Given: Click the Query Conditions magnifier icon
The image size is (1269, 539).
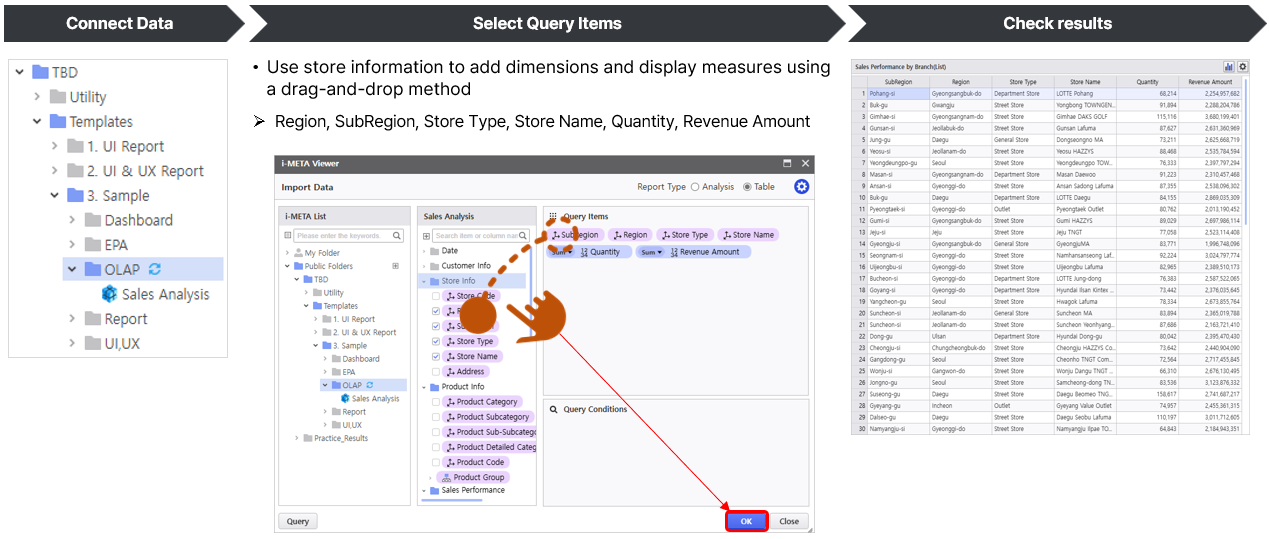Looking at the screenshot, I should [553, 409].
